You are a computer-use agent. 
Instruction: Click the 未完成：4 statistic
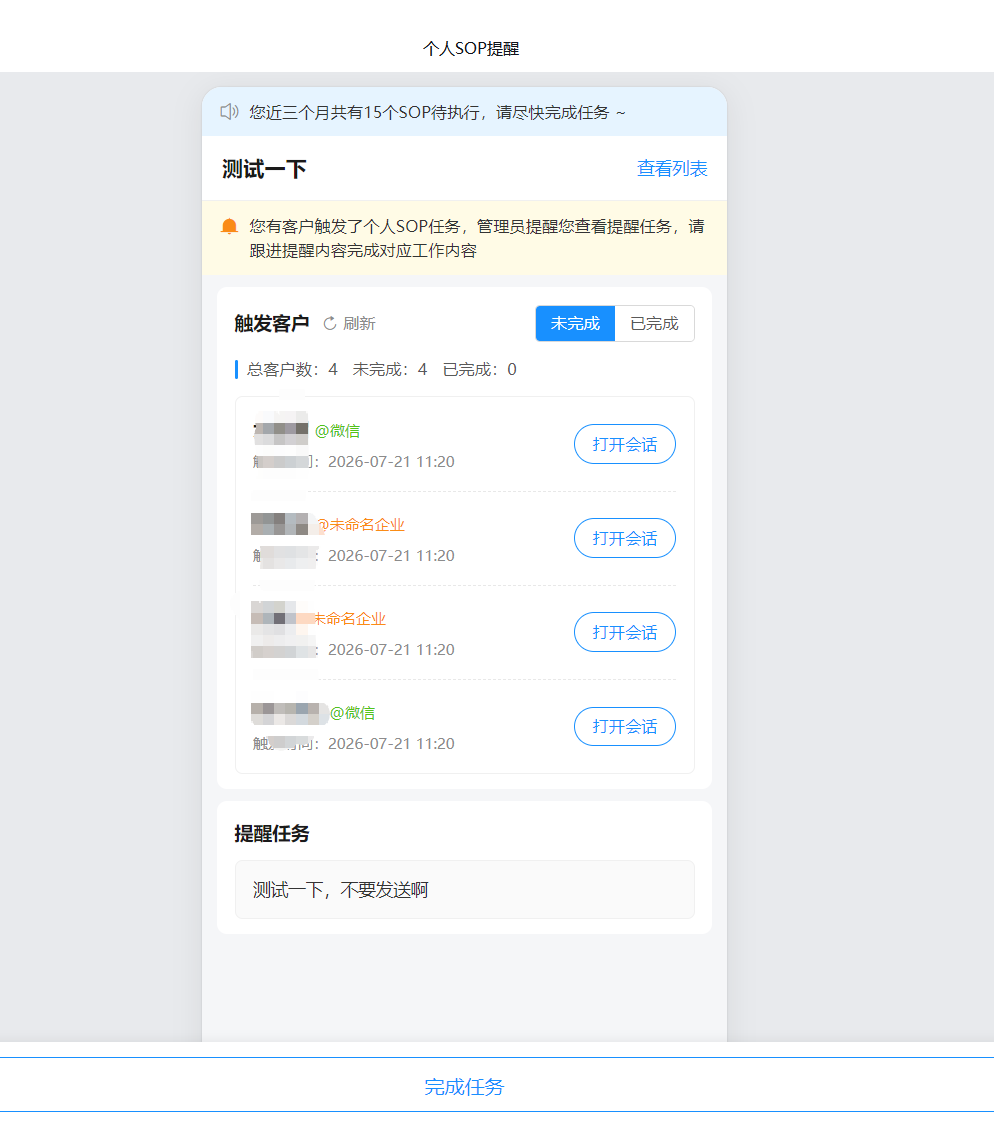click(390, 369)
